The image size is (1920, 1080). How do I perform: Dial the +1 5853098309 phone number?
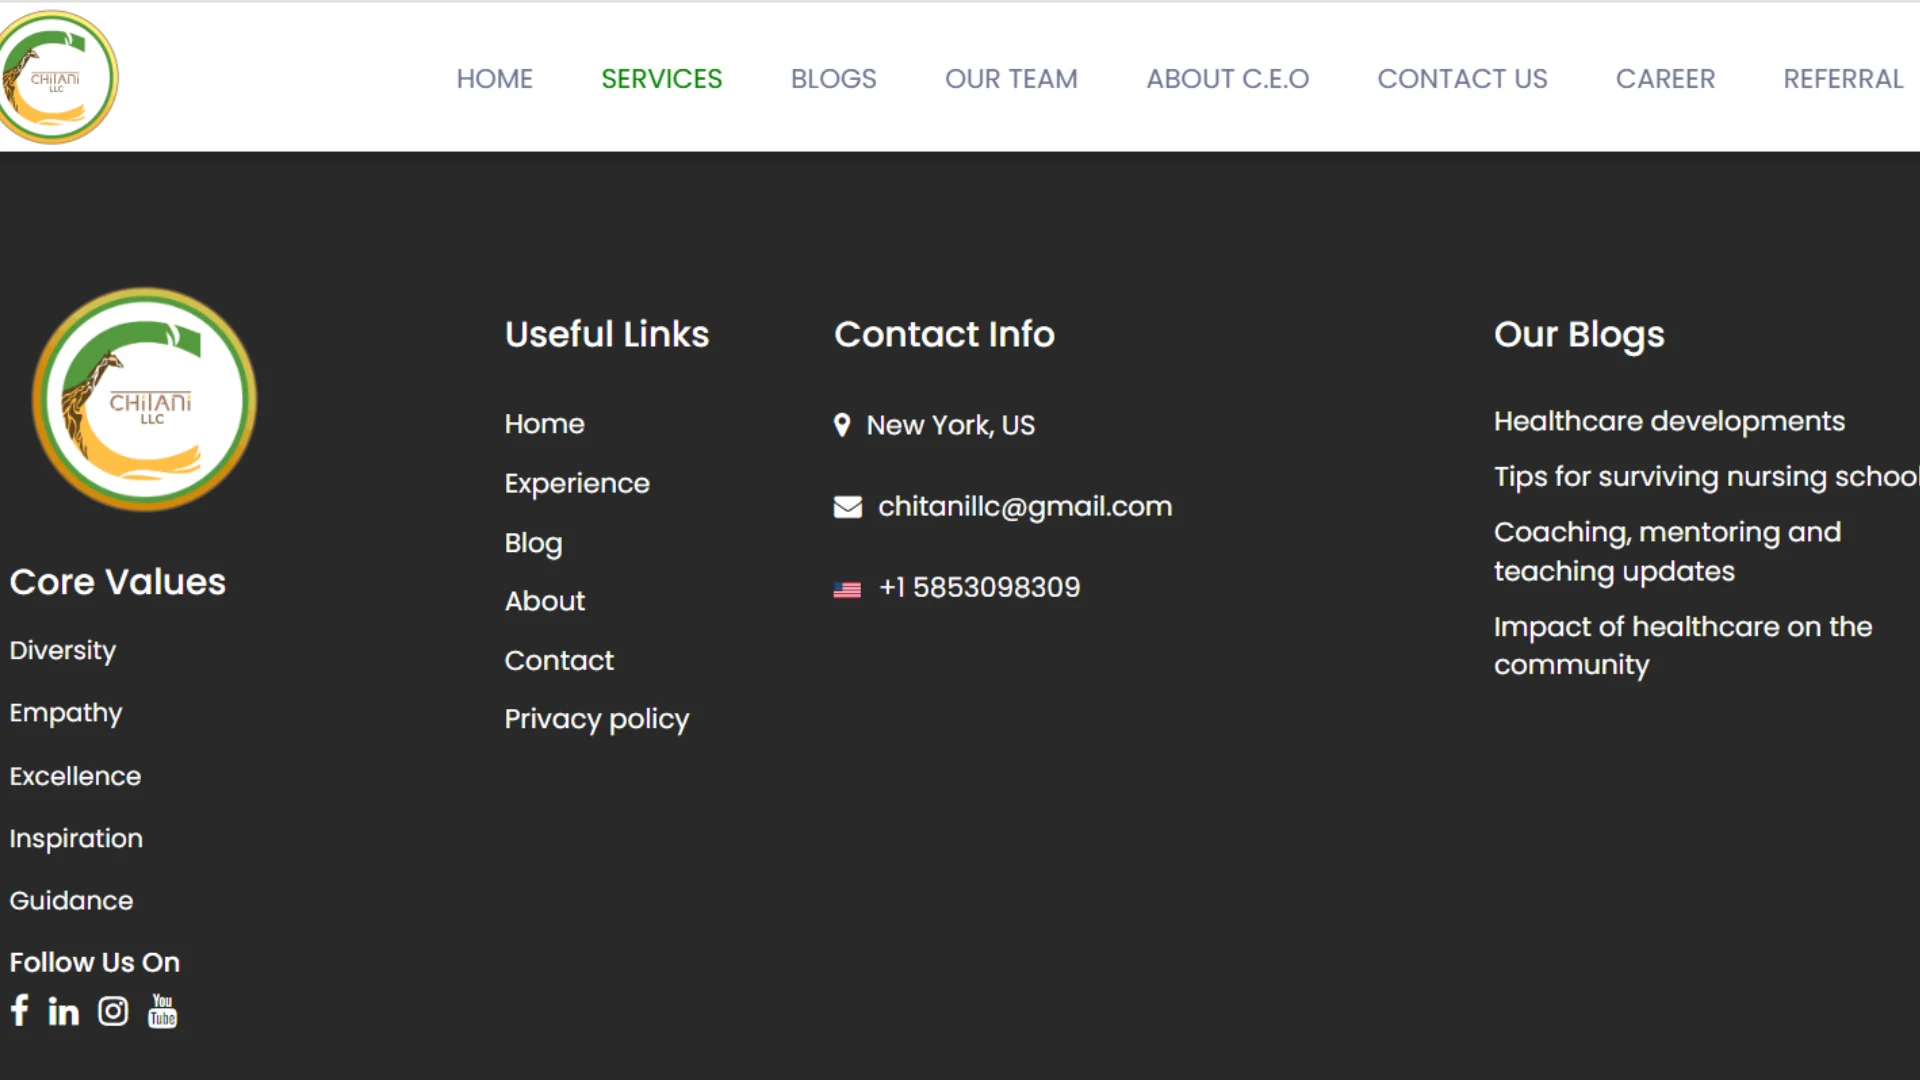(979, 587)
